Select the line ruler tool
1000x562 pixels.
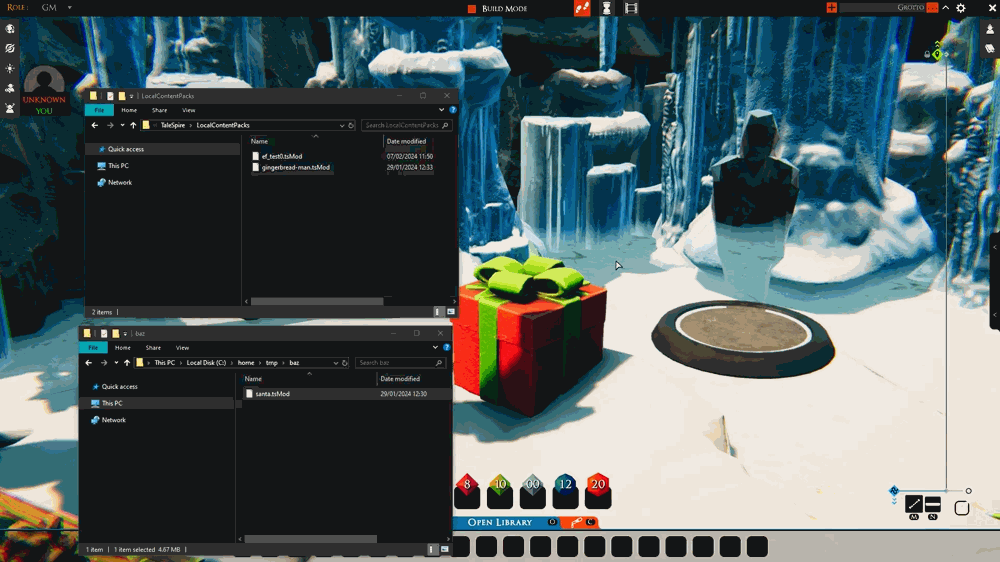click(x=913, y=504)
